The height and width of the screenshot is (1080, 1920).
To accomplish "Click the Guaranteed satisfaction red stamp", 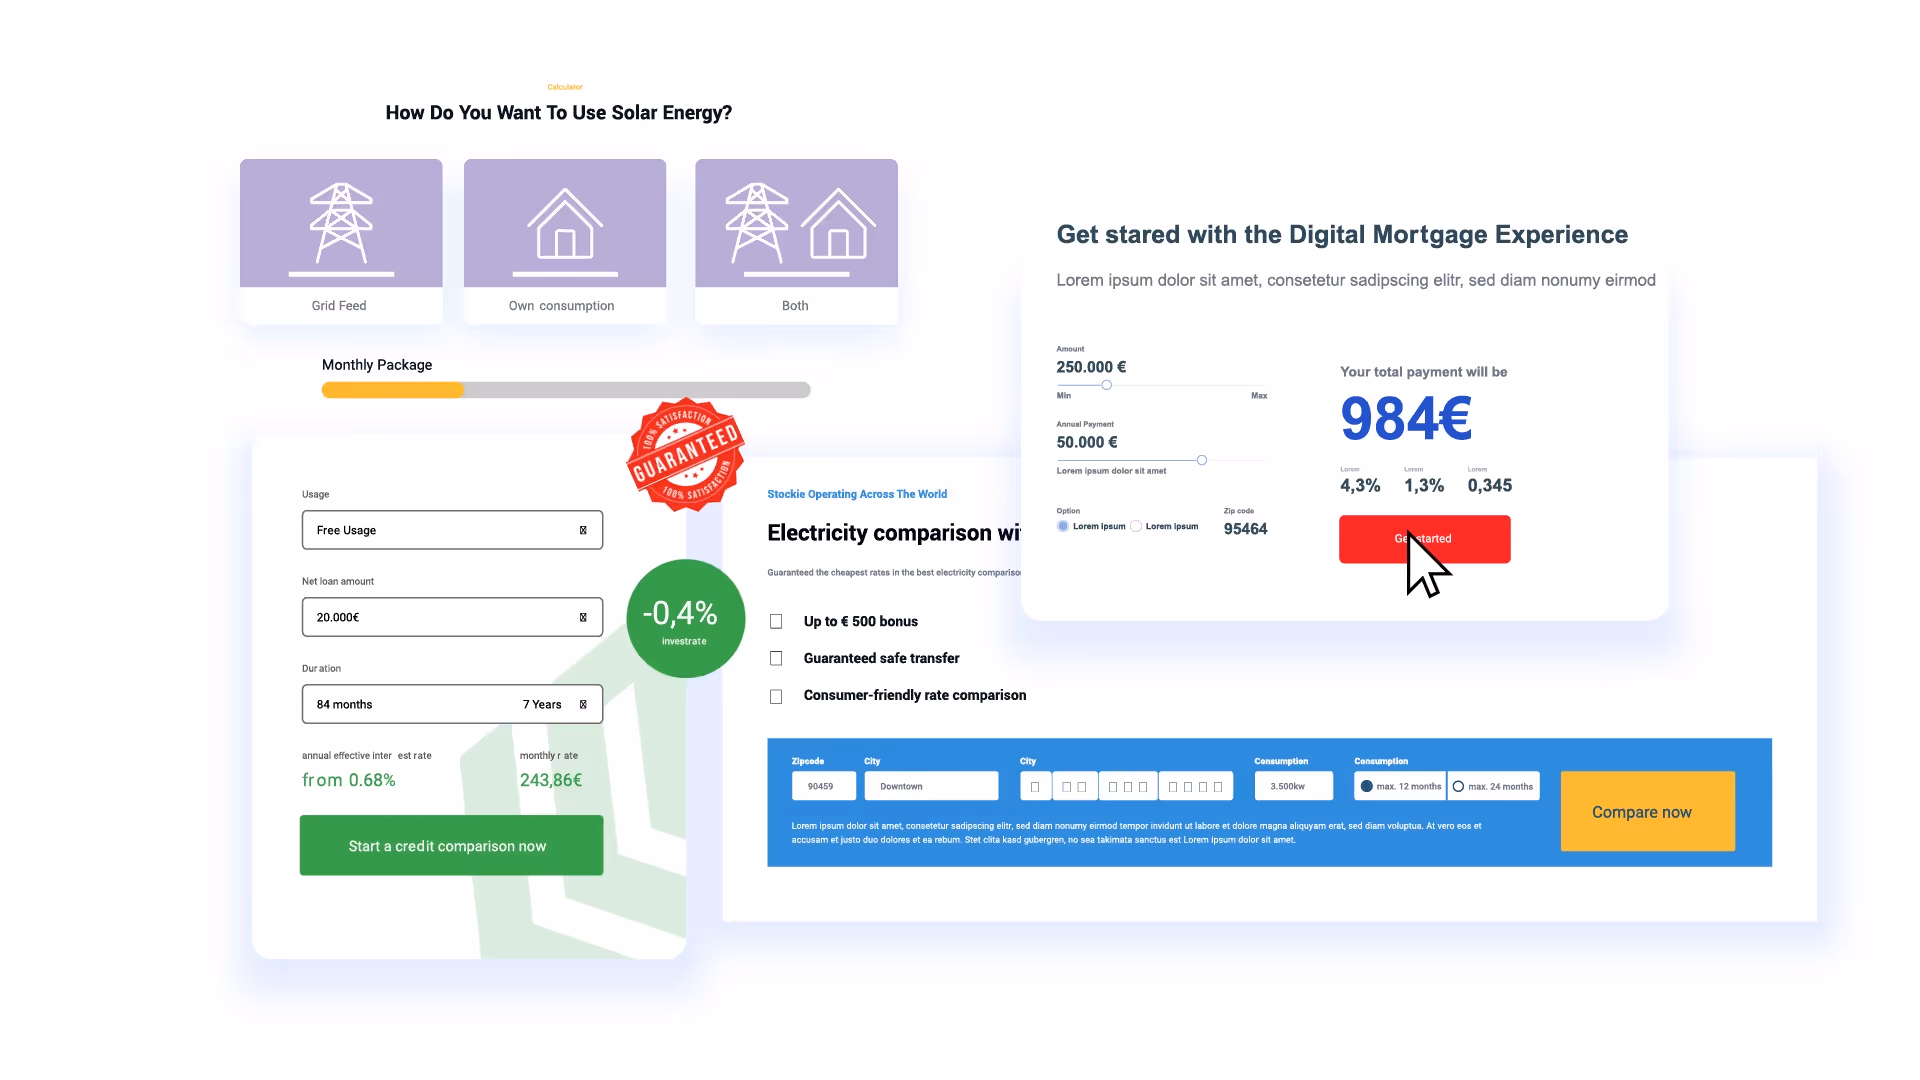I will click(x=686, y=456).
